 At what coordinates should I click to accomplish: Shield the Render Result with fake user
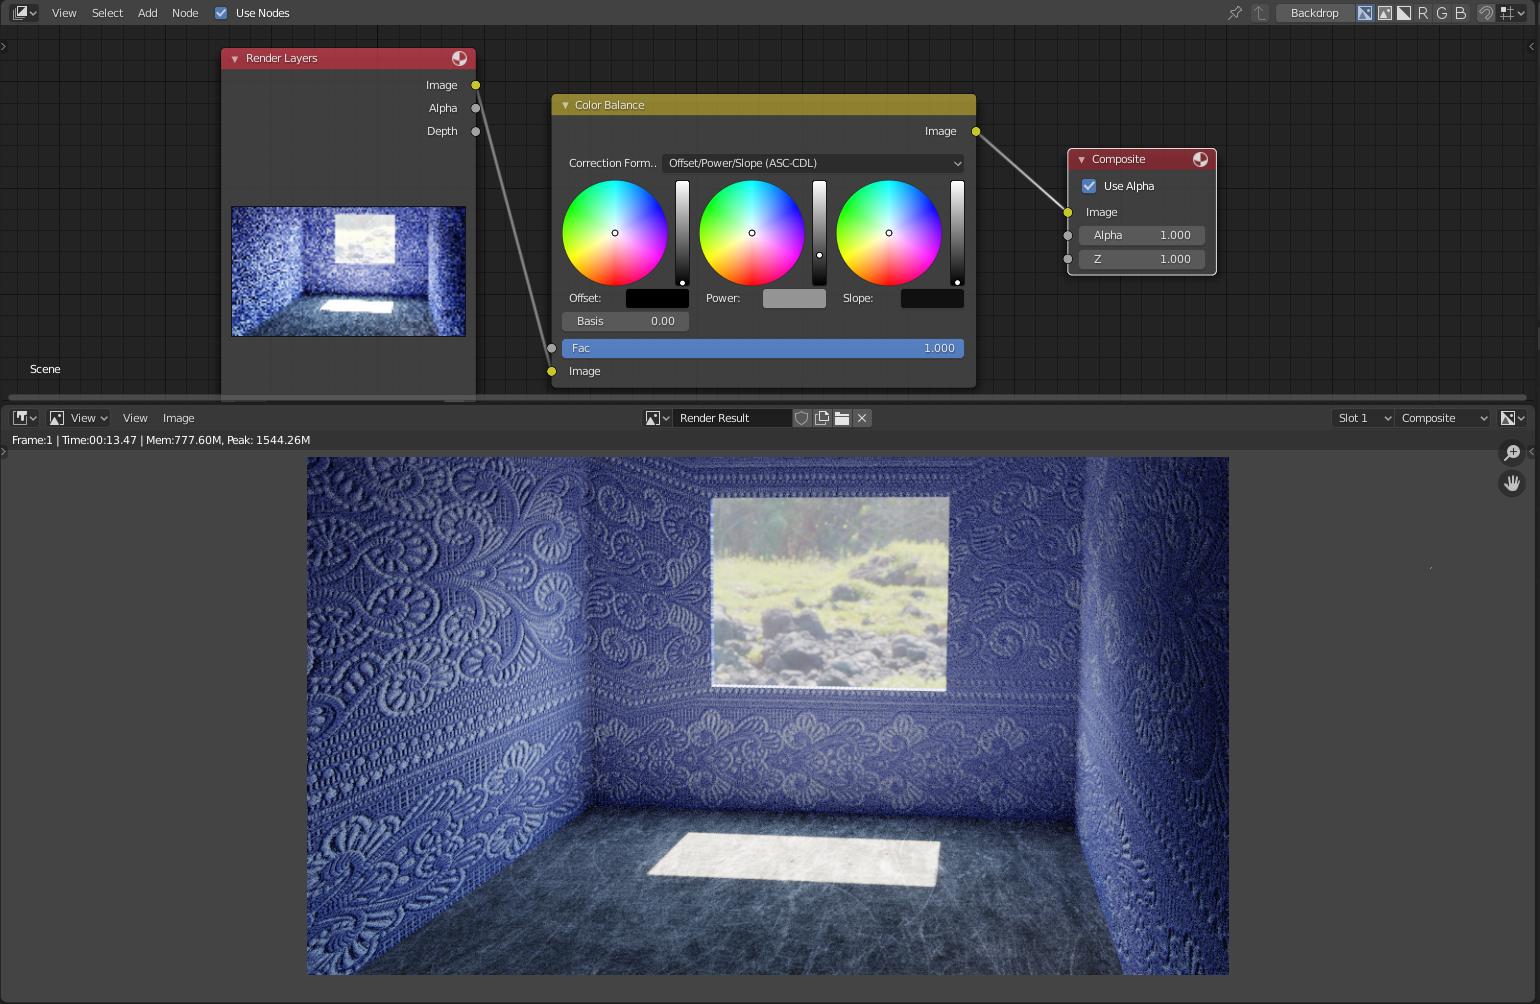[x=802, y=418]
